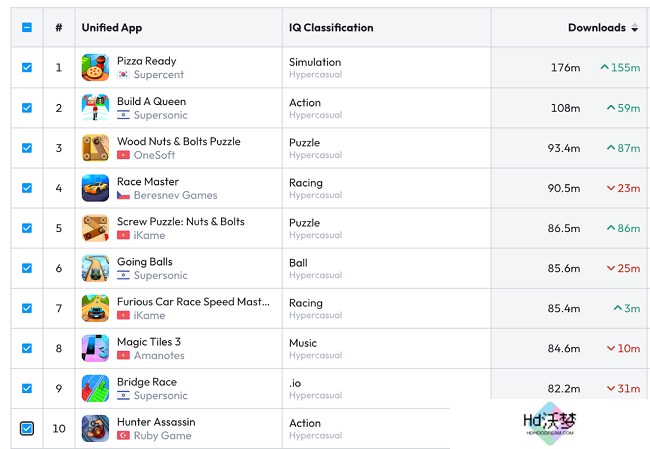Click the 93.4m downloads value
Image resolution: width=650 pixels, height=449 pixels.
pos(564,148)
